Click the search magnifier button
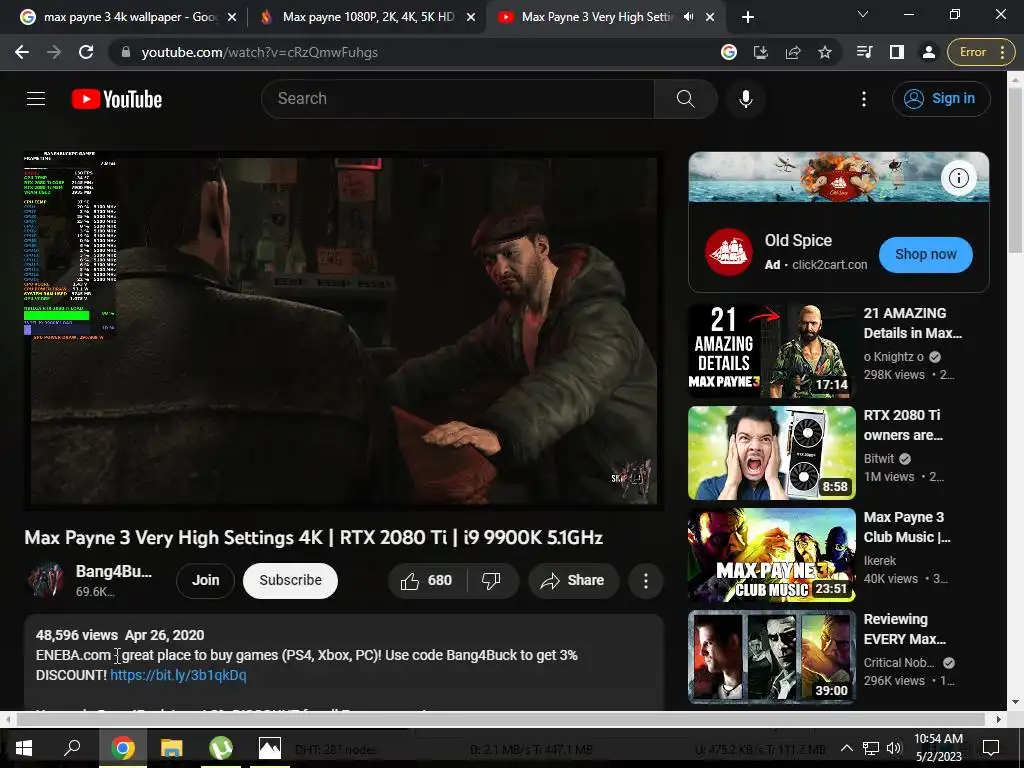Viewport: 1024px width, 768px height. pos(685,99)
